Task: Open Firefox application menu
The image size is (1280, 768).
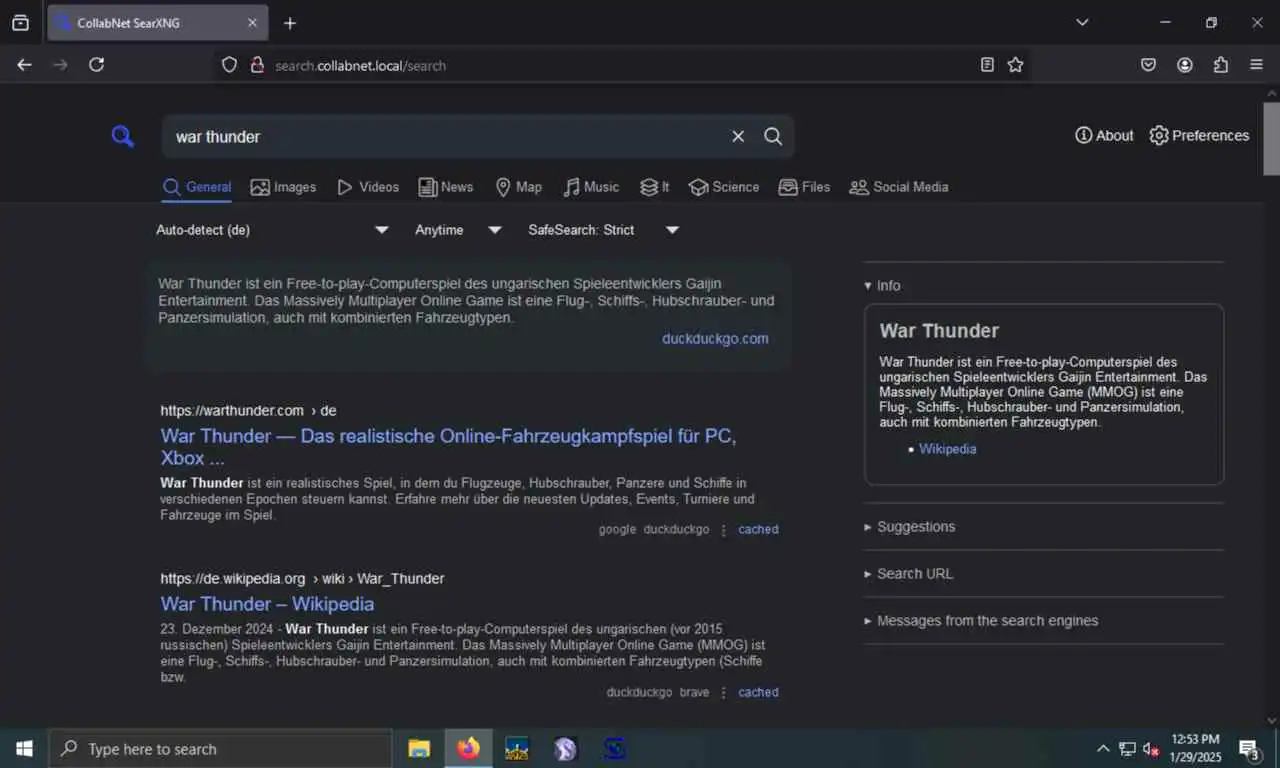Action: point(1257,65)
